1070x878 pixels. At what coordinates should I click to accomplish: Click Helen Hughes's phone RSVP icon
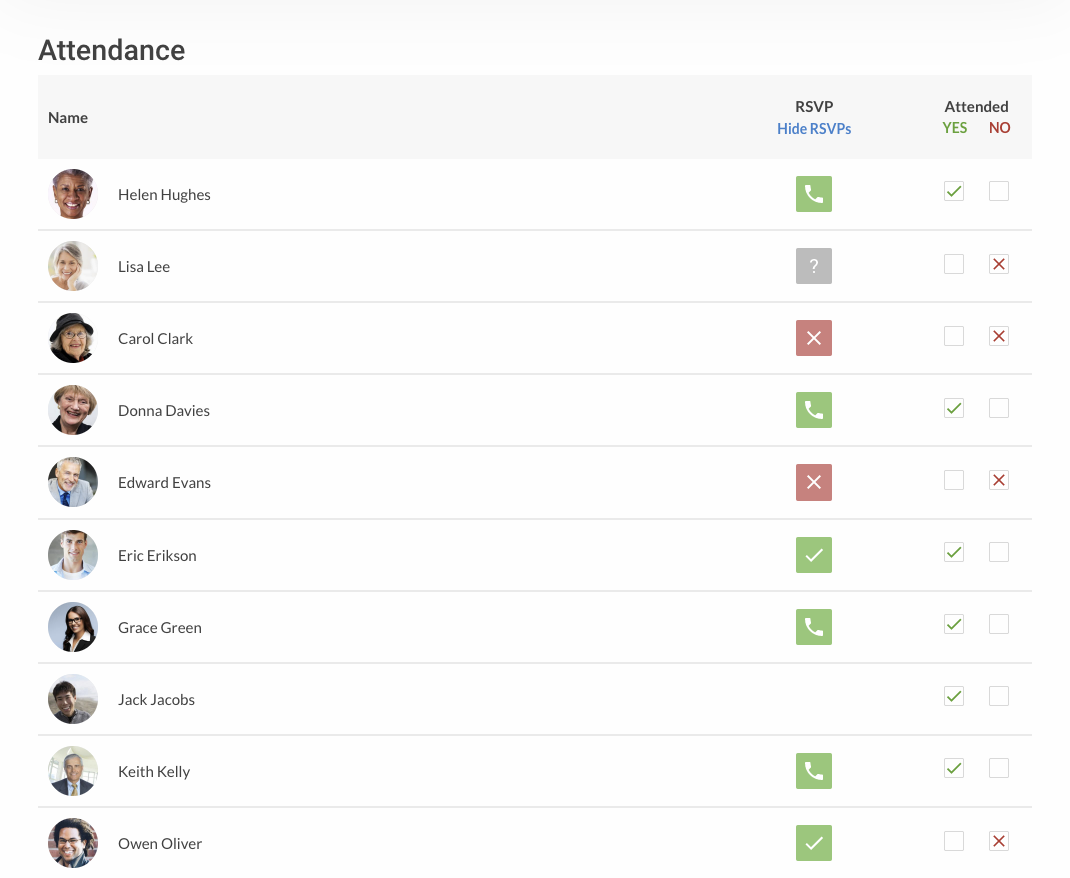point(813,194)
